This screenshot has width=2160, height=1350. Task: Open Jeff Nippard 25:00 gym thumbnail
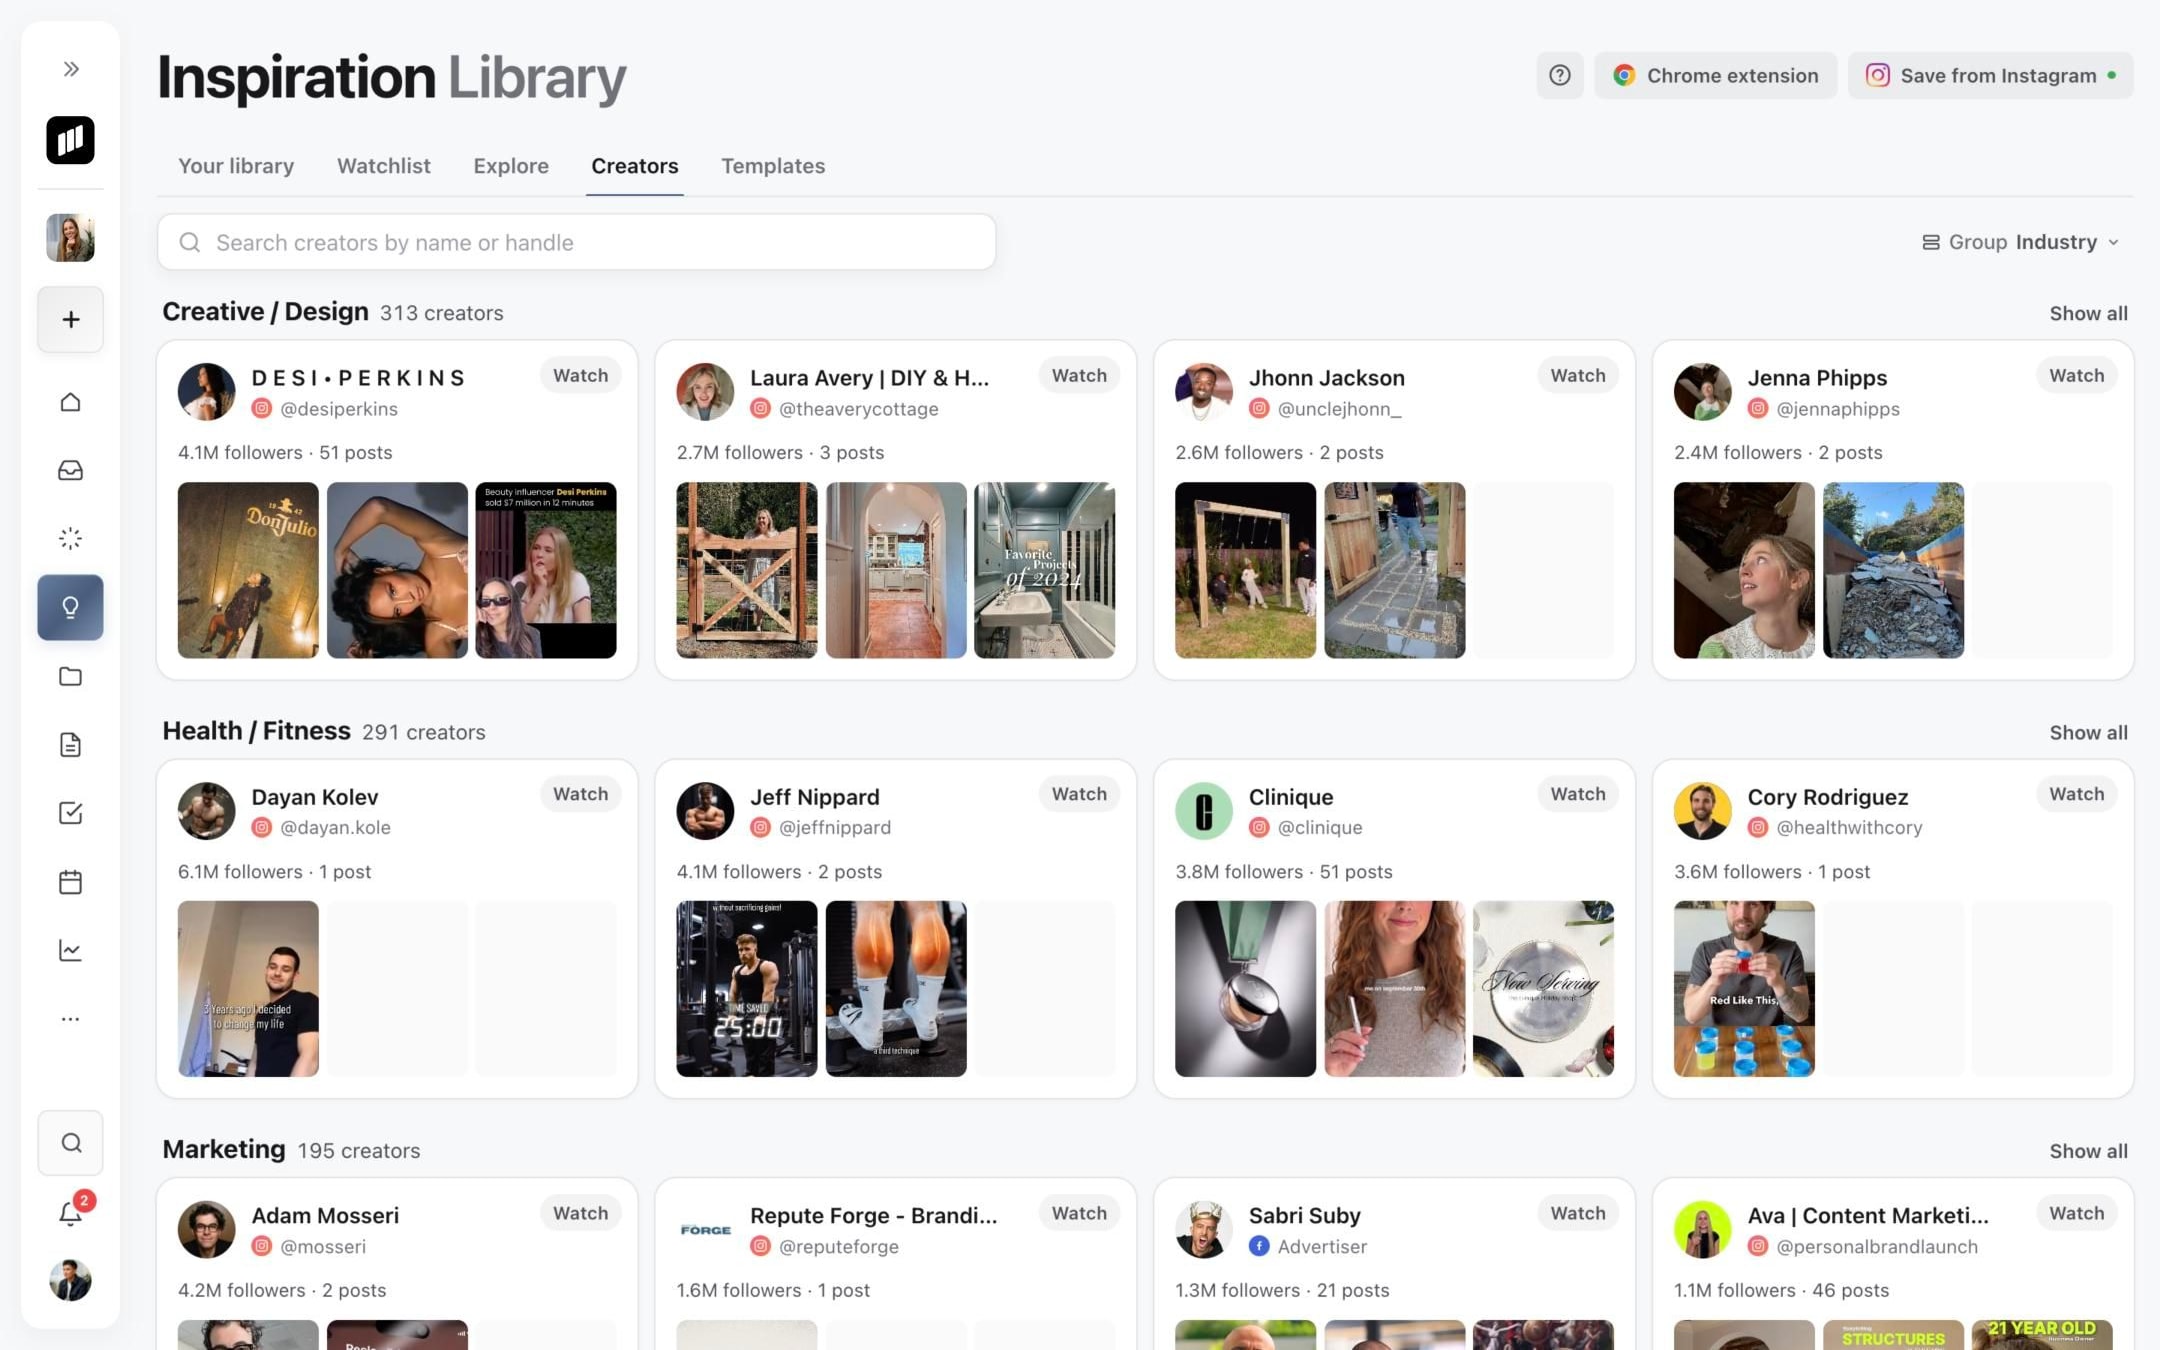(x=747, y=989)
